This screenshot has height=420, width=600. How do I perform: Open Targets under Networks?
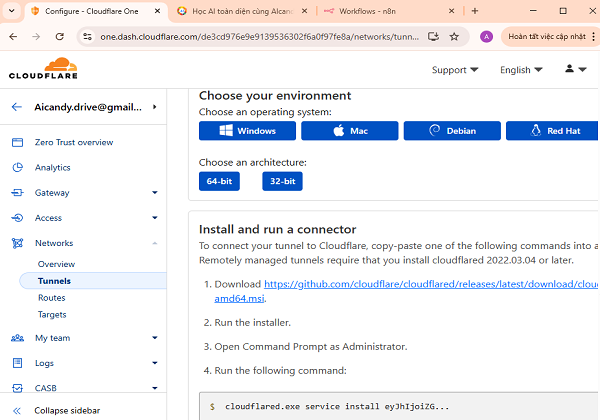tap(52, 314)
